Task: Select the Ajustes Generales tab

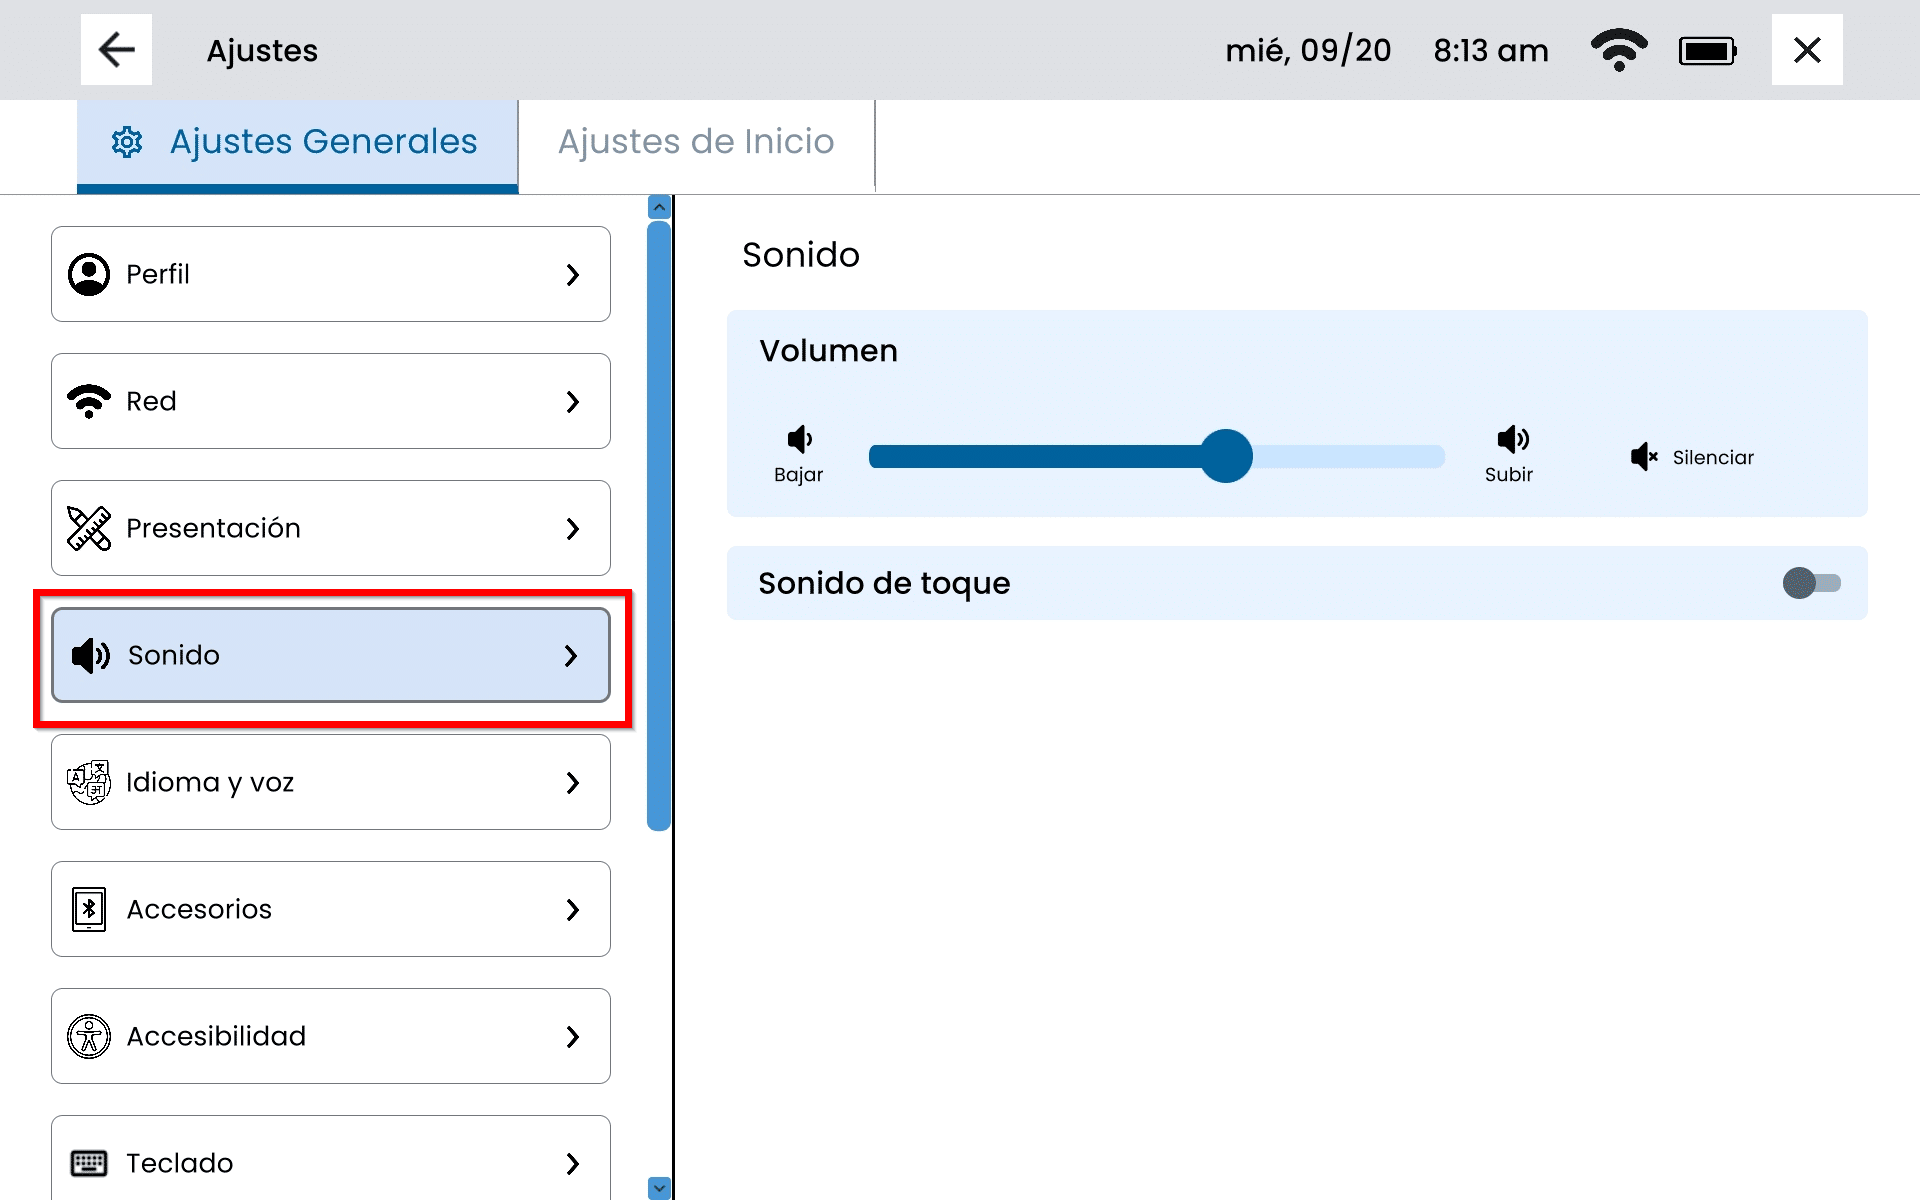Action: pyautogui.click(x=298, y=142)
